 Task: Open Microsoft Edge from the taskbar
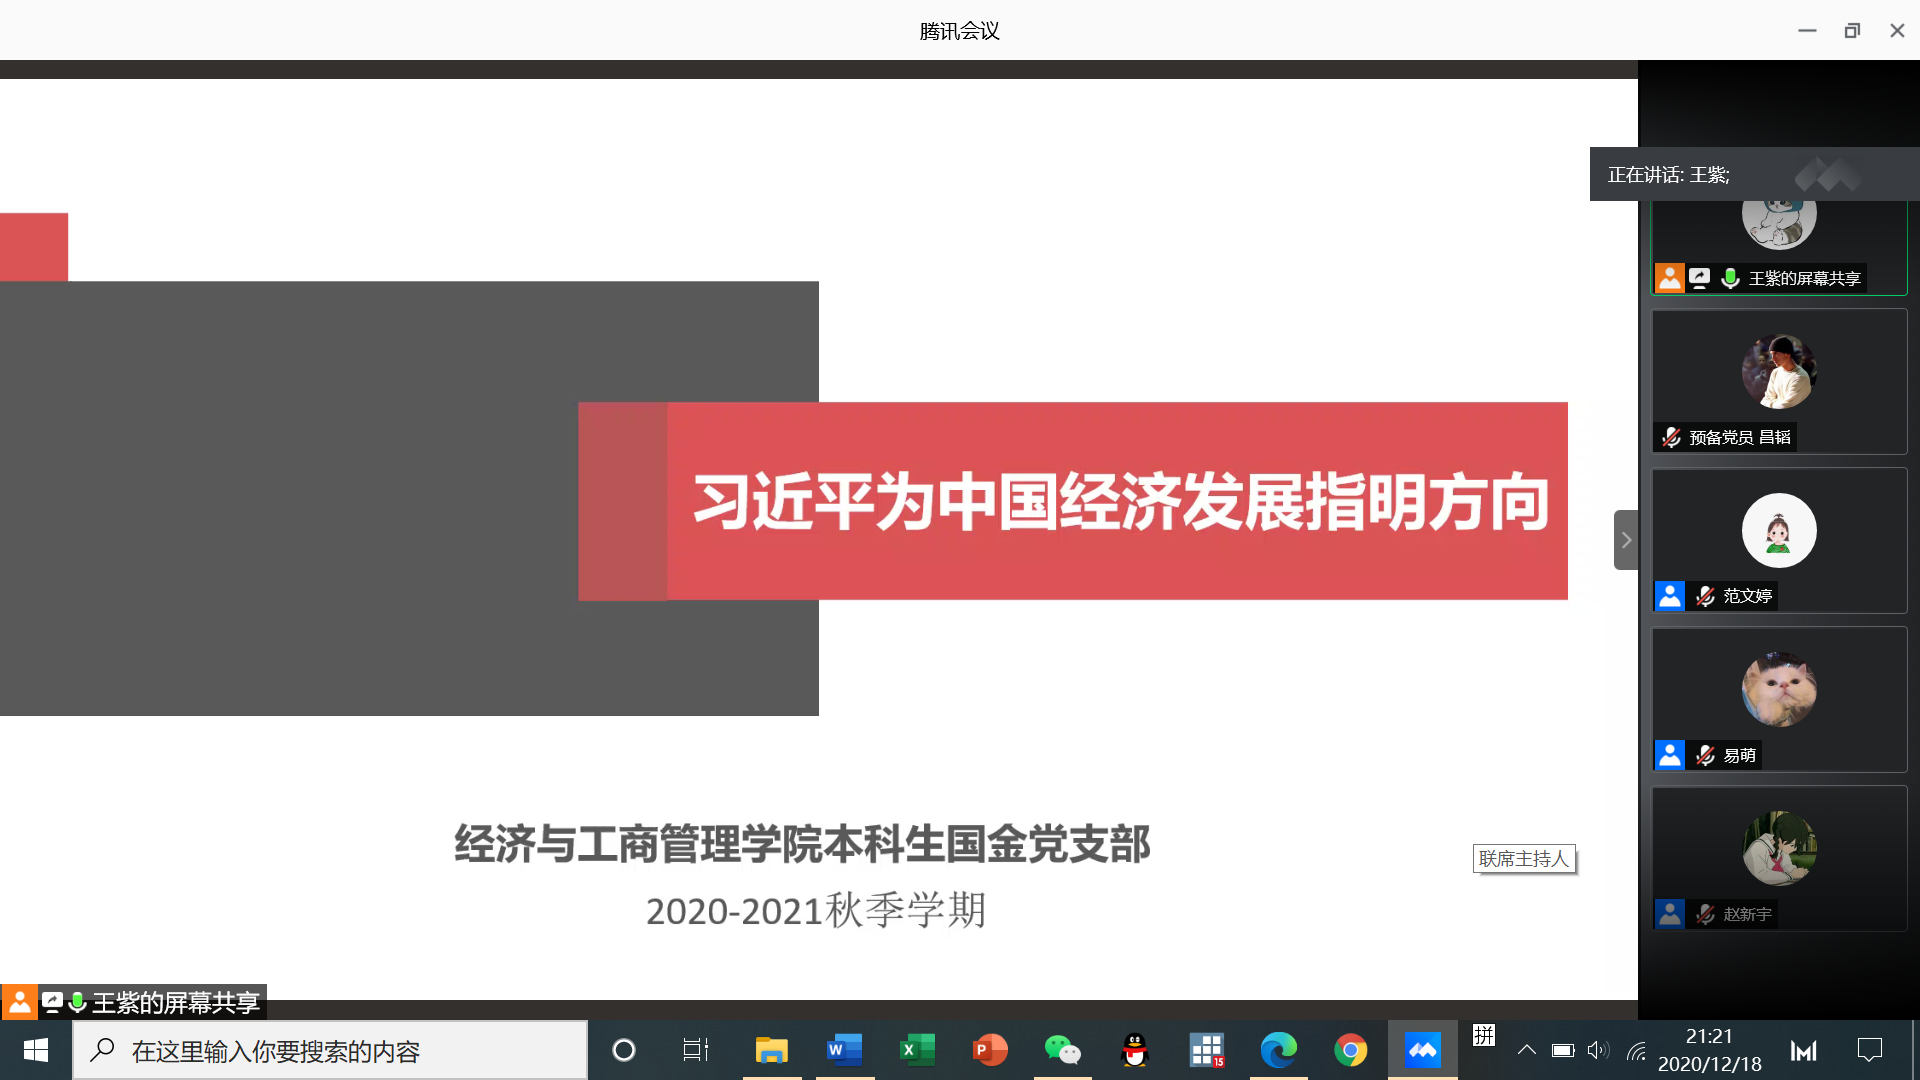pos(1279,1050)
